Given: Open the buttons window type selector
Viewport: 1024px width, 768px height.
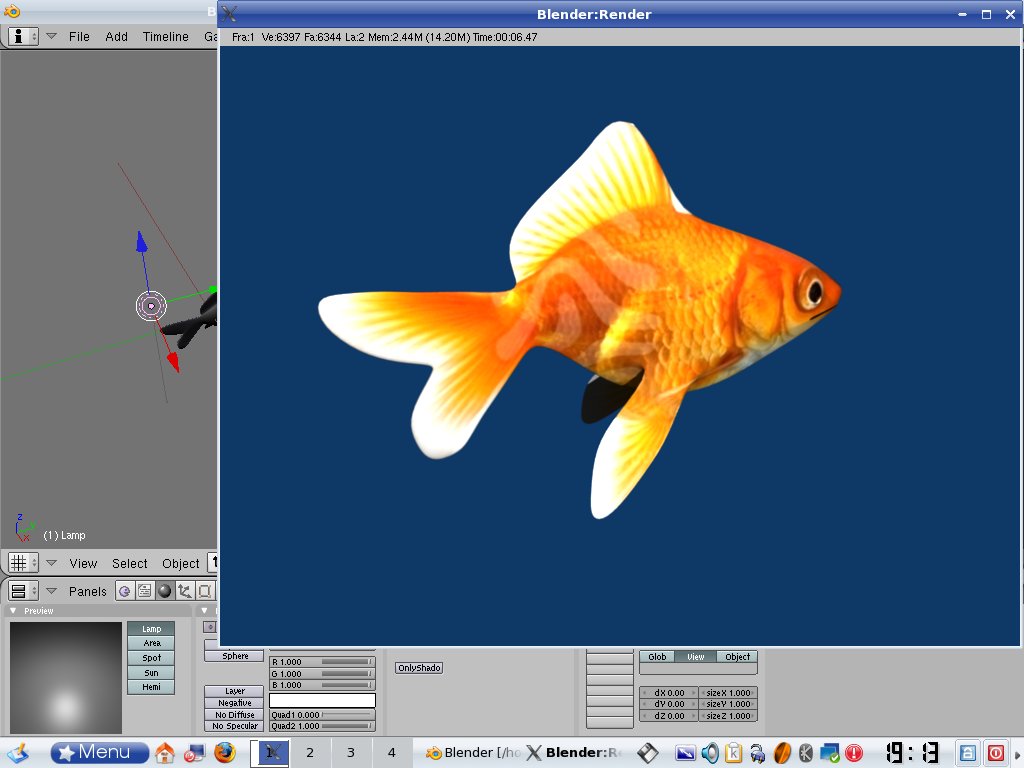Looking at the screenshot, I should pyautogui.click(x=23, y=591).
